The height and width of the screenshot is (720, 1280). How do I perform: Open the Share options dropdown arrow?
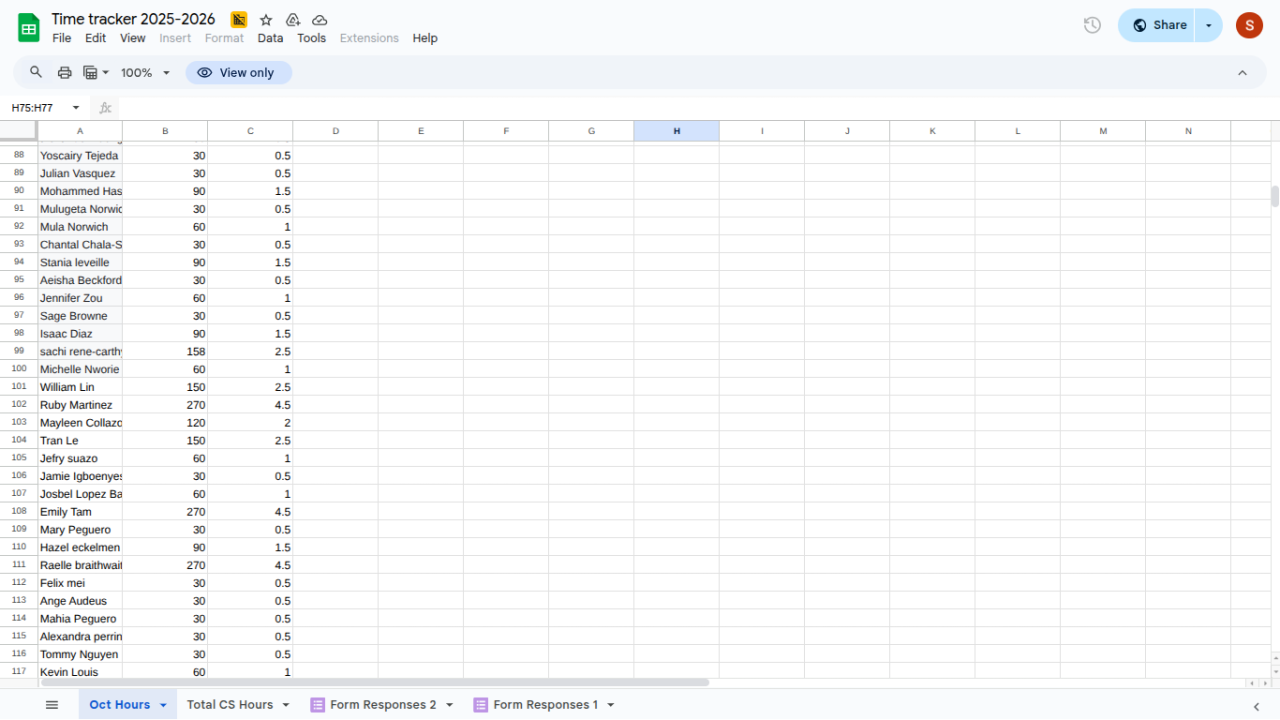(x=1209, y=25)
